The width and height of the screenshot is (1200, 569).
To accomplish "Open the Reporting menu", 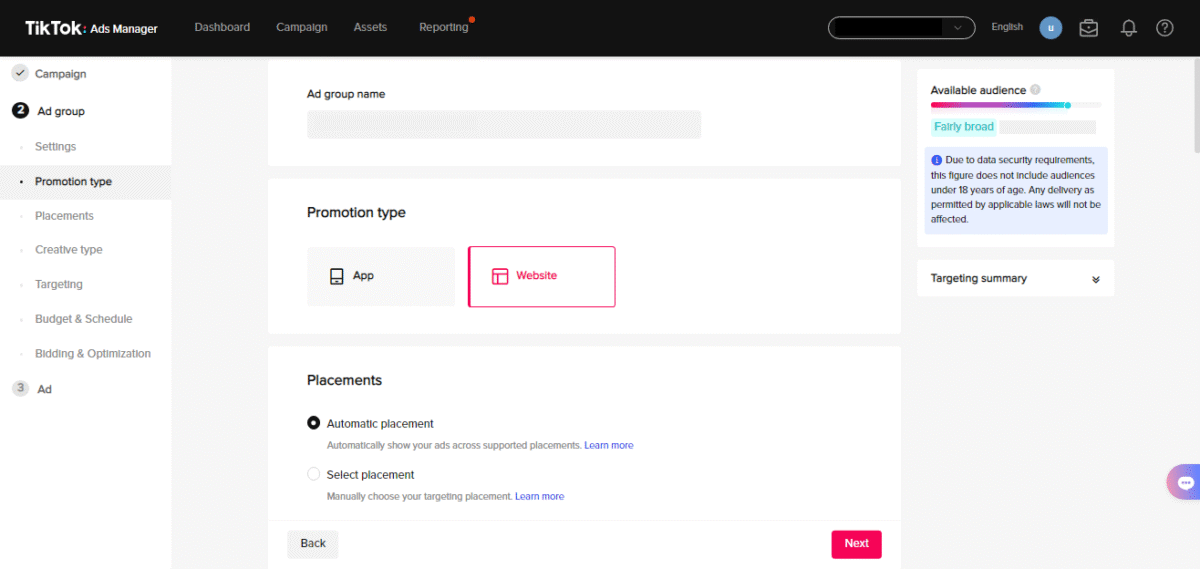I will [x=444, y=27].
